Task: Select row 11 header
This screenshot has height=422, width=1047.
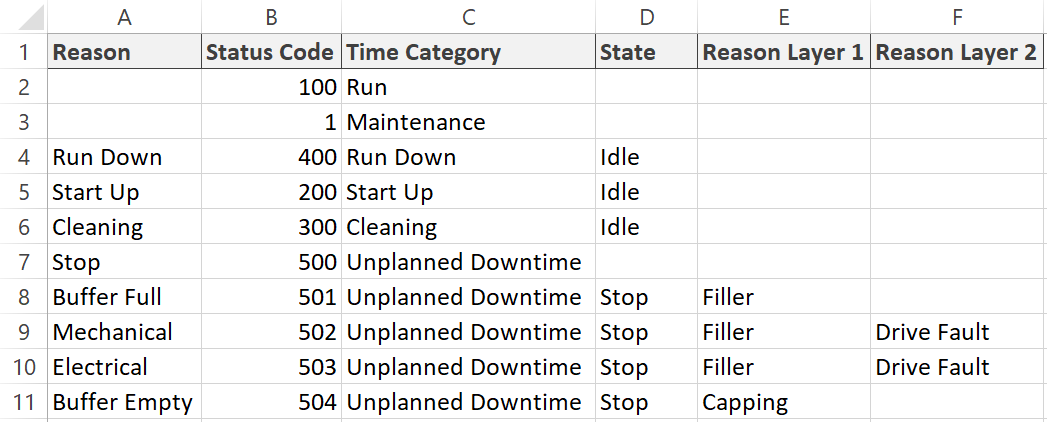Action: pyautogui.click(x=23, y=402)
